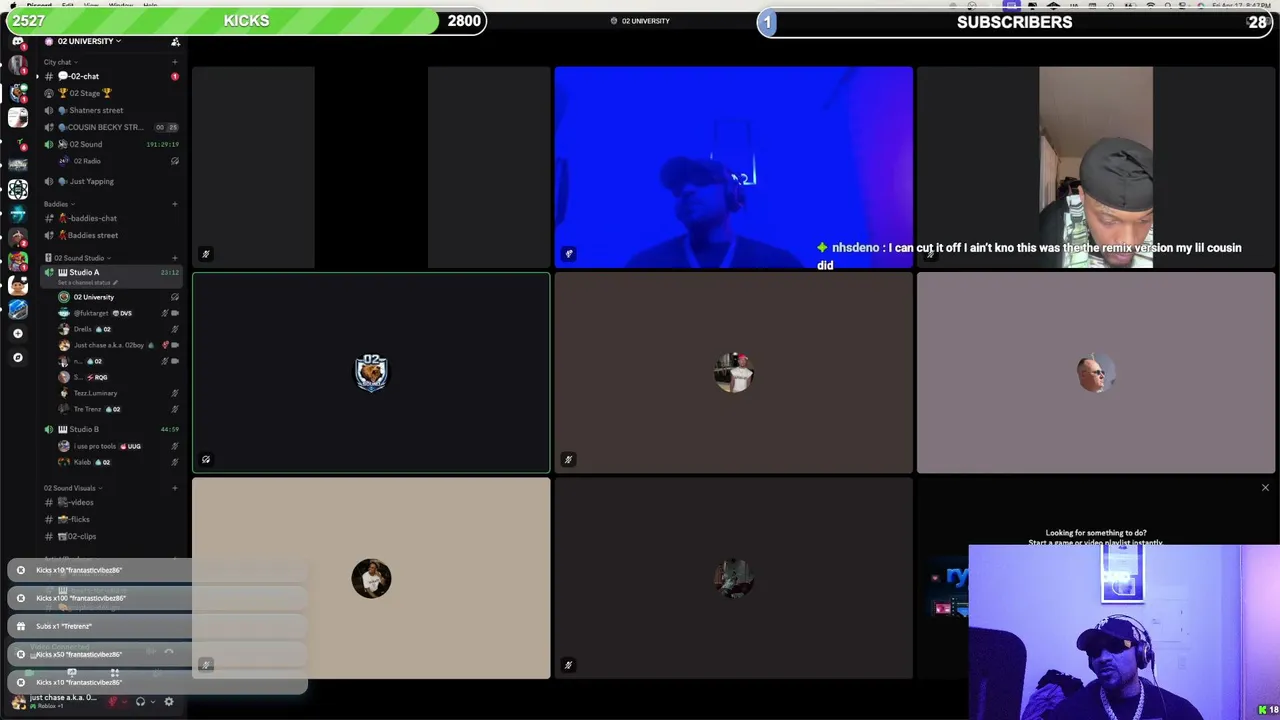Open user settings gear icon
This screenshot has height=720, width=1280.
tap(169, 702)
